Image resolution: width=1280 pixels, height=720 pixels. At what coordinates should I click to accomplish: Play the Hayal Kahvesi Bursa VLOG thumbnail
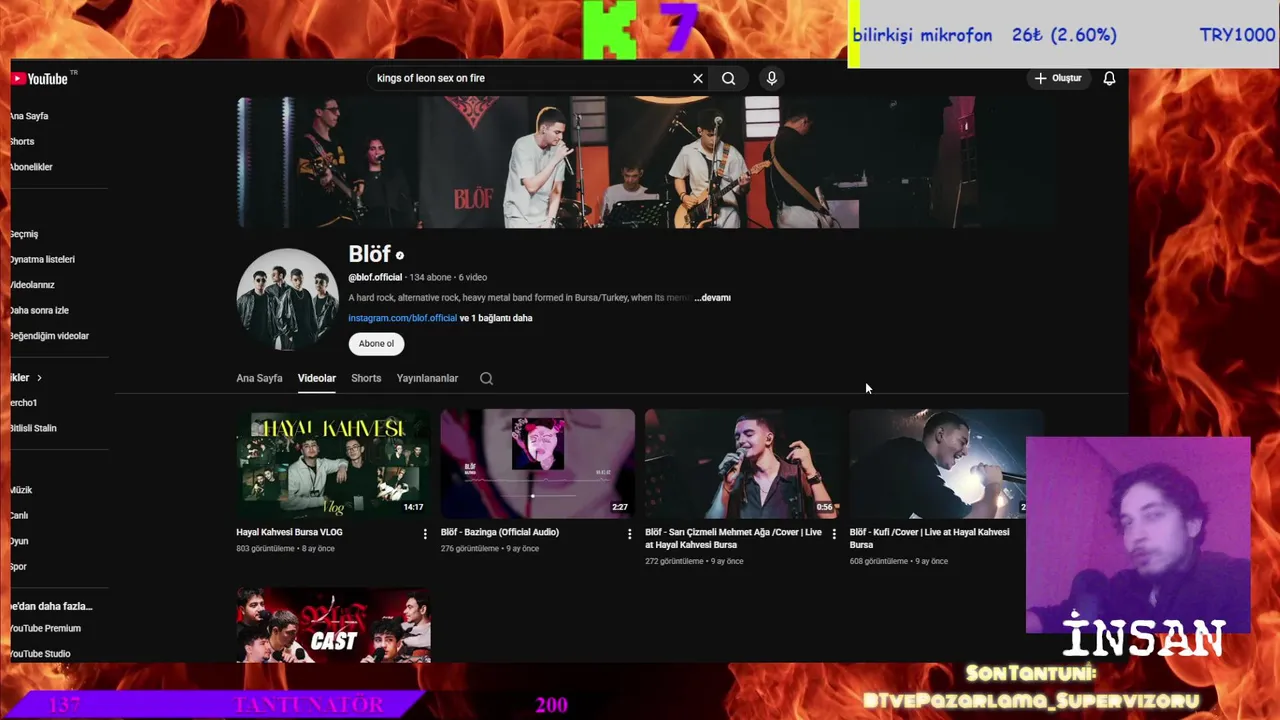333,463
